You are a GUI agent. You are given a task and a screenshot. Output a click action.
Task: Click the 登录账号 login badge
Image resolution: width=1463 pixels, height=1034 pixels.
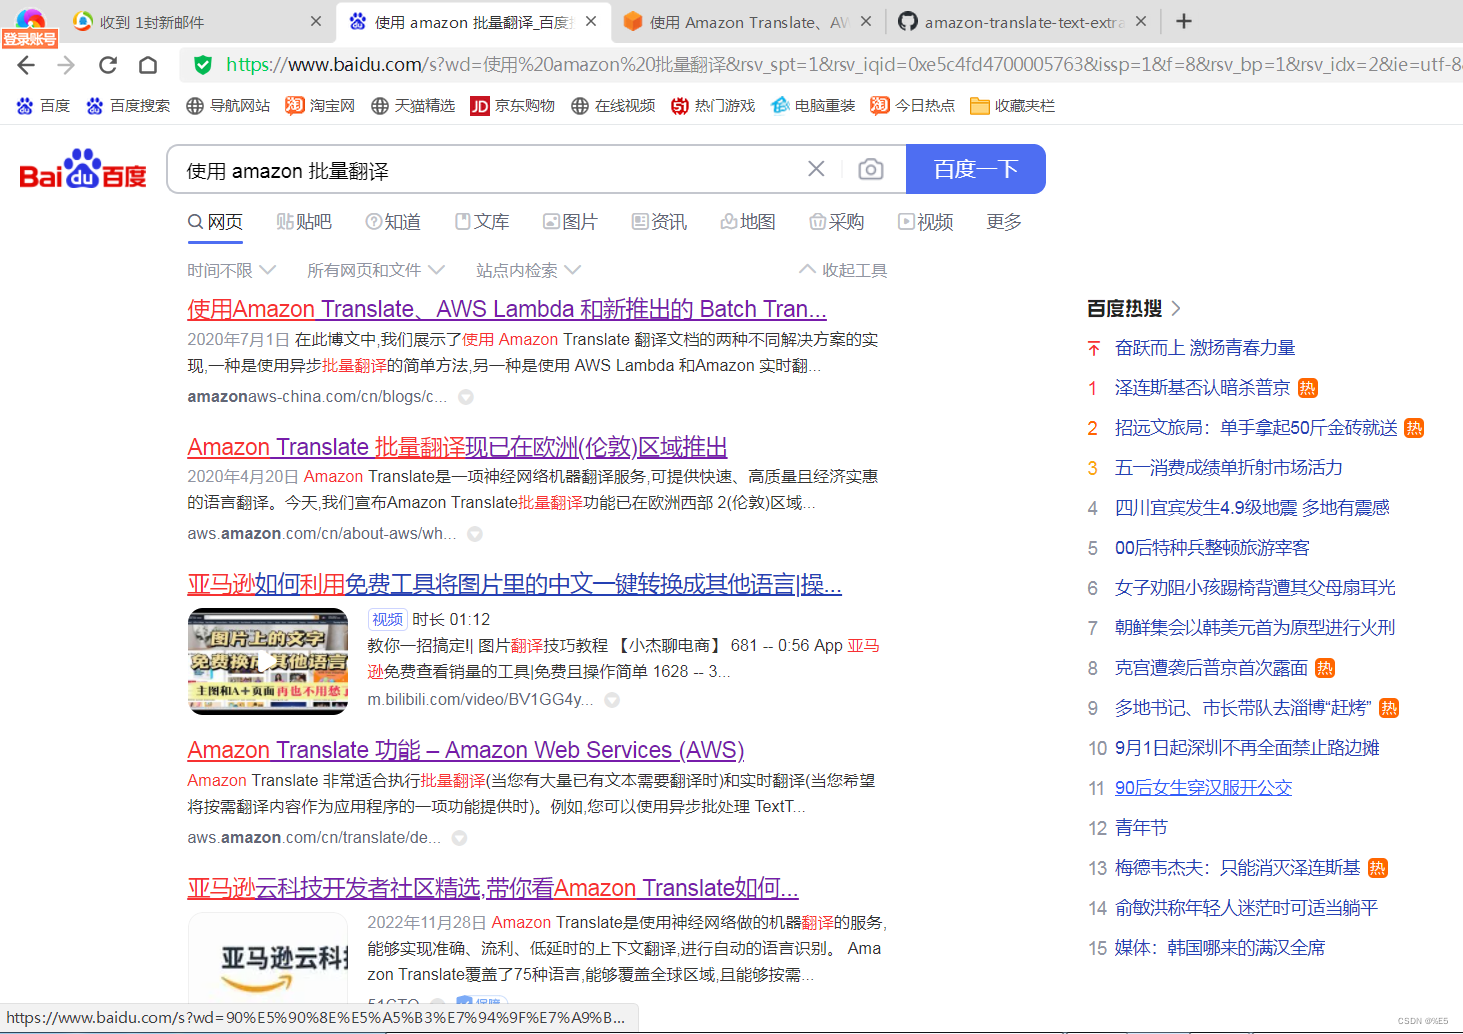coord(29,39)
